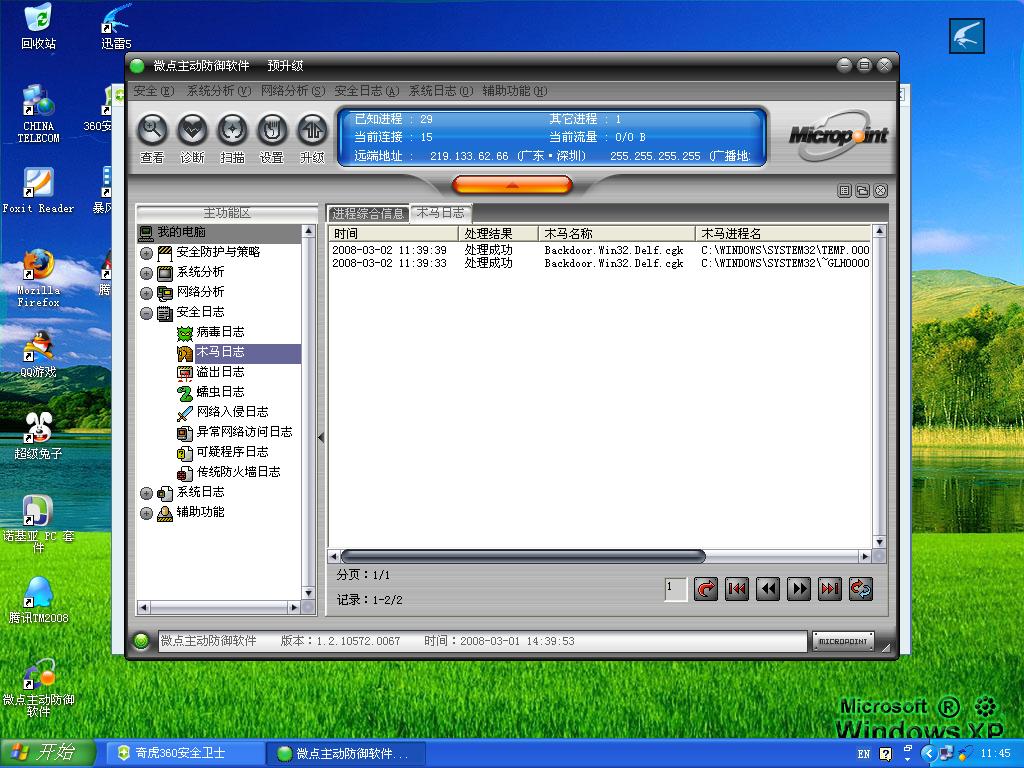Open 异常网络访问日志 entry
Viewport: 1024px width, 768px height.
pos(244,432)
